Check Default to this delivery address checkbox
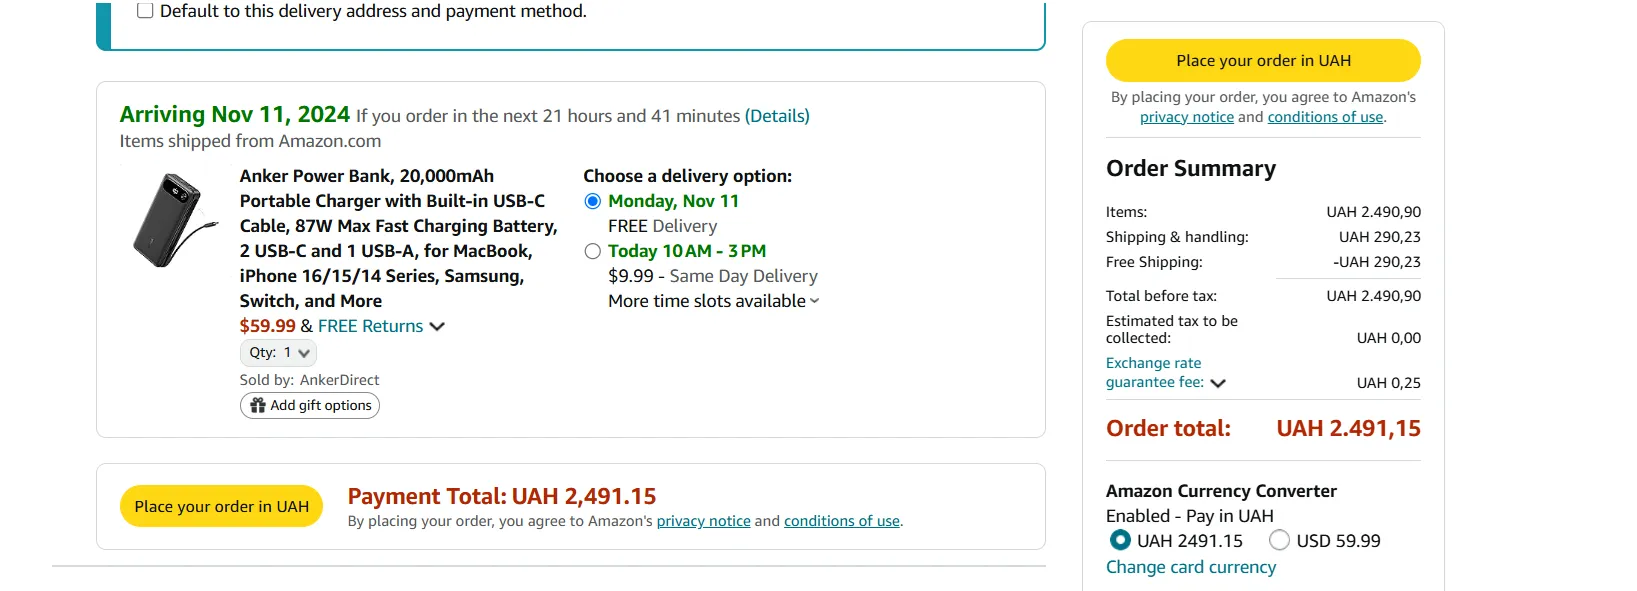The width and height of the screenshot is (1637, 591). (x=145, y=11)
